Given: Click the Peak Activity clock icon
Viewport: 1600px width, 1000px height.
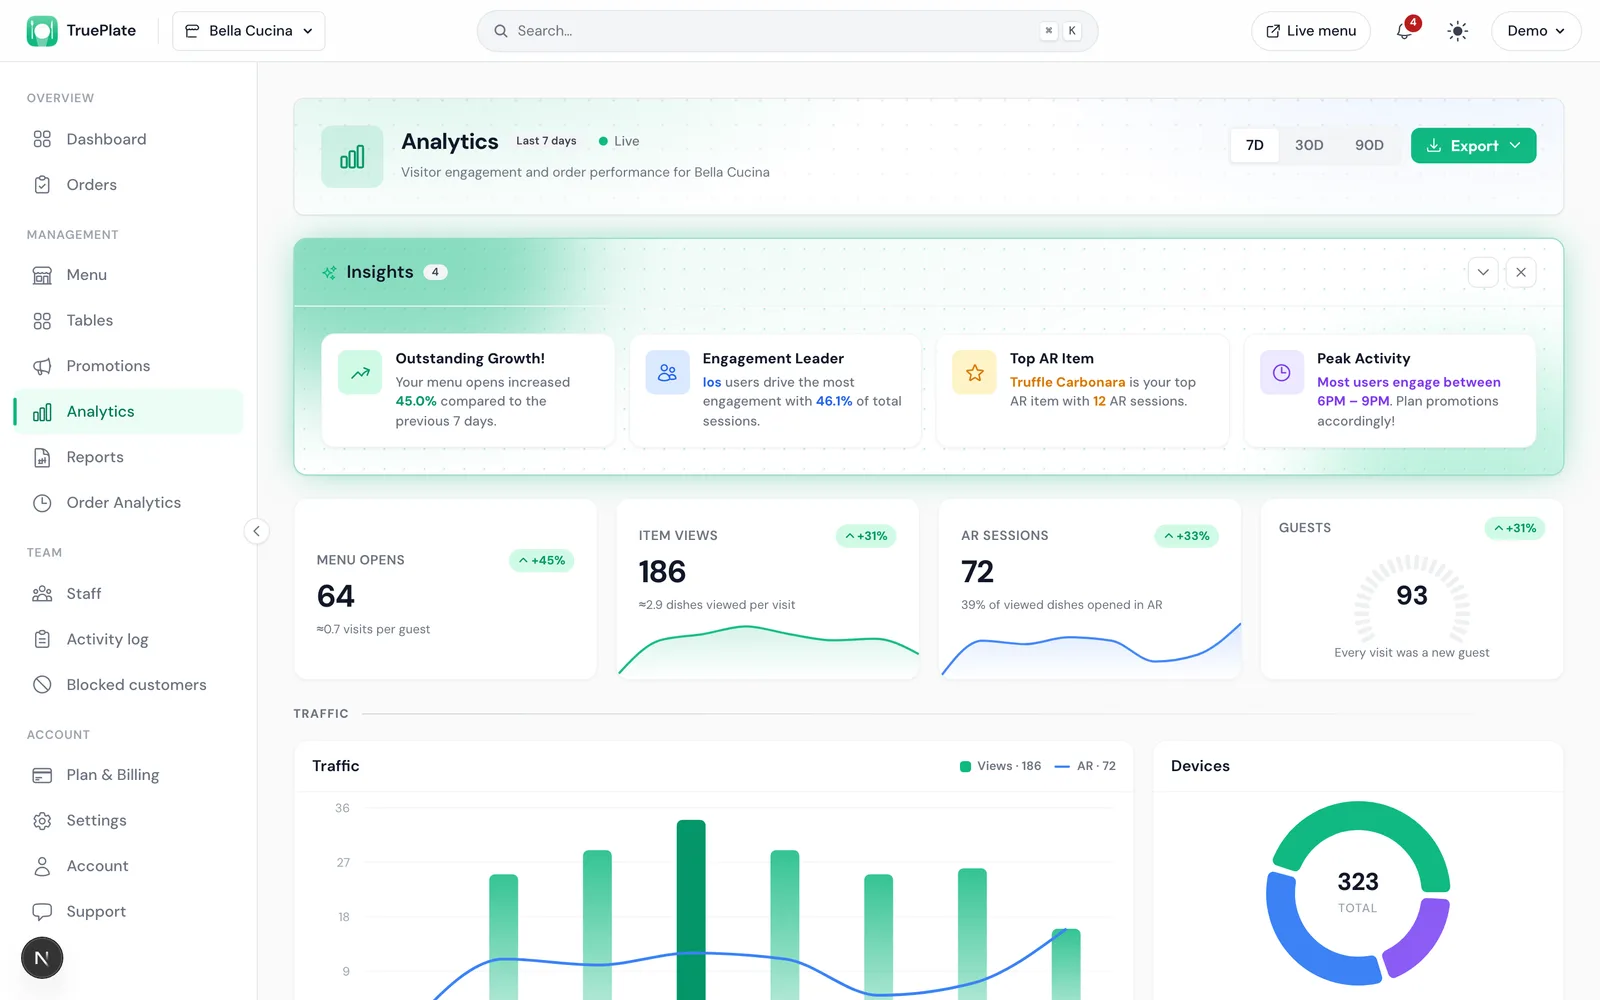Looking at the screenshot, I should click(1281, 373).
